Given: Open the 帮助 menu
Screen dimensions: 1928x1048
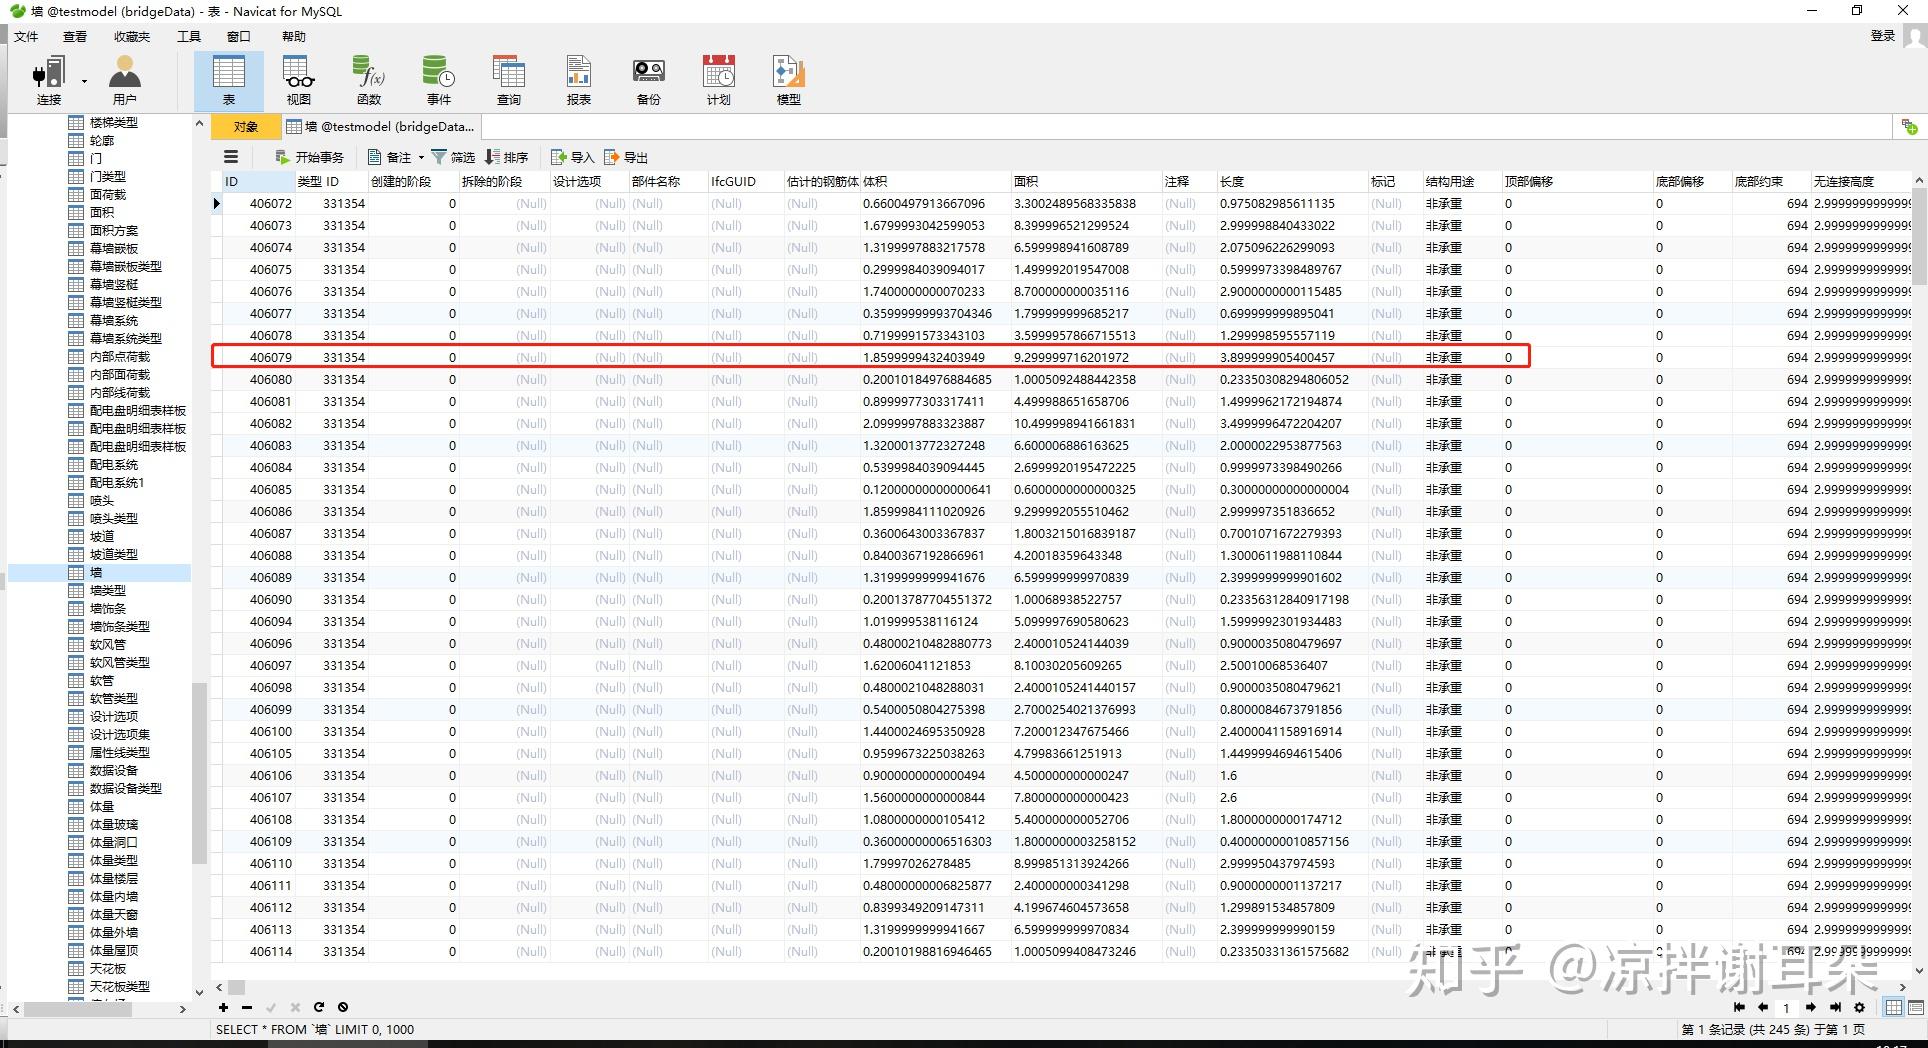Looking at the screenshot, I should click(294, 36).
